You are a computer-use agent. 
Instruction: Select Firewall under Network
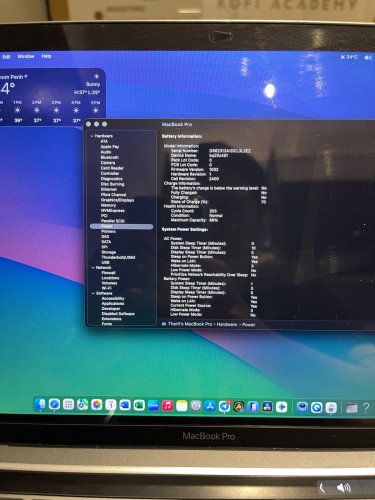coord(108,273)
